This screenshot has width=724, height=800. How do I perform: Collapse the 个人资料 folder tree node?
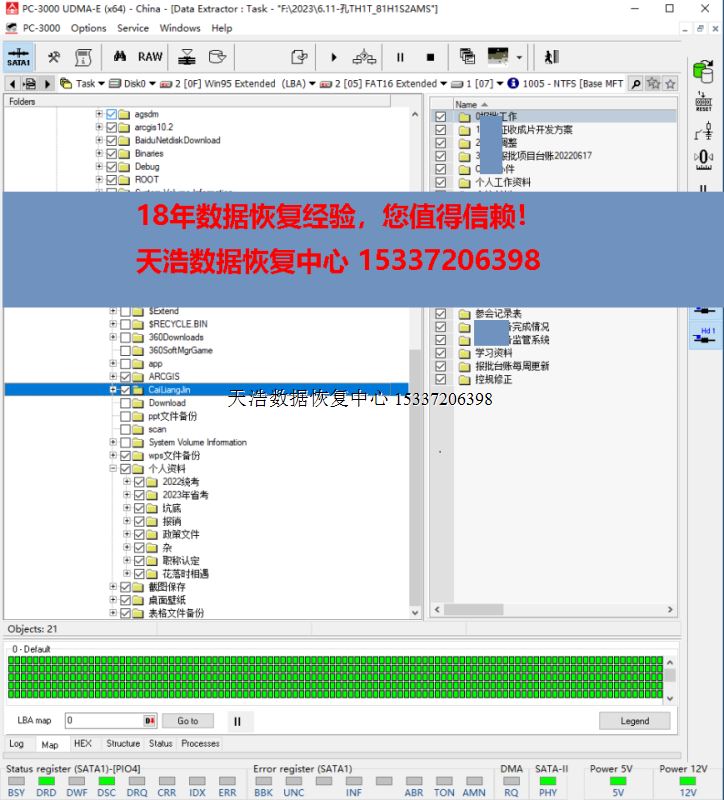pos(113,469)
